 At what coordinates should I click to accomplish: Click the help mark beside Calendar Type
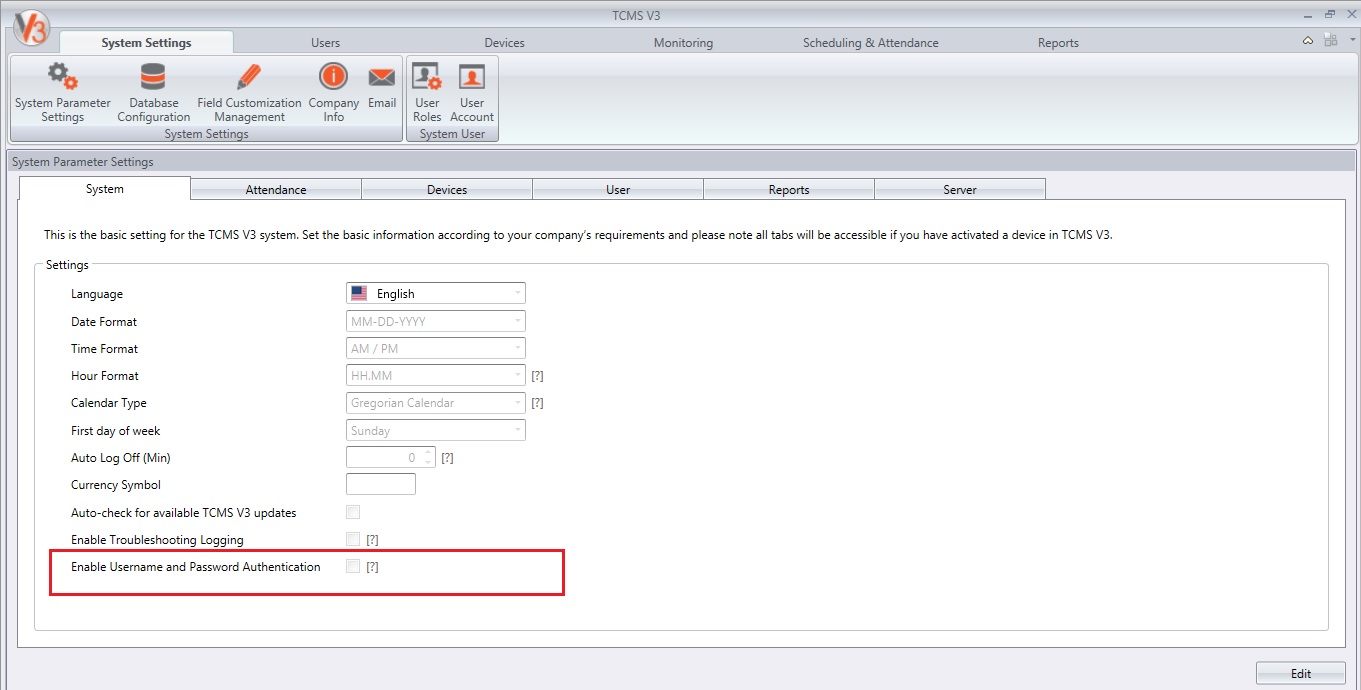tap(537, 403)
